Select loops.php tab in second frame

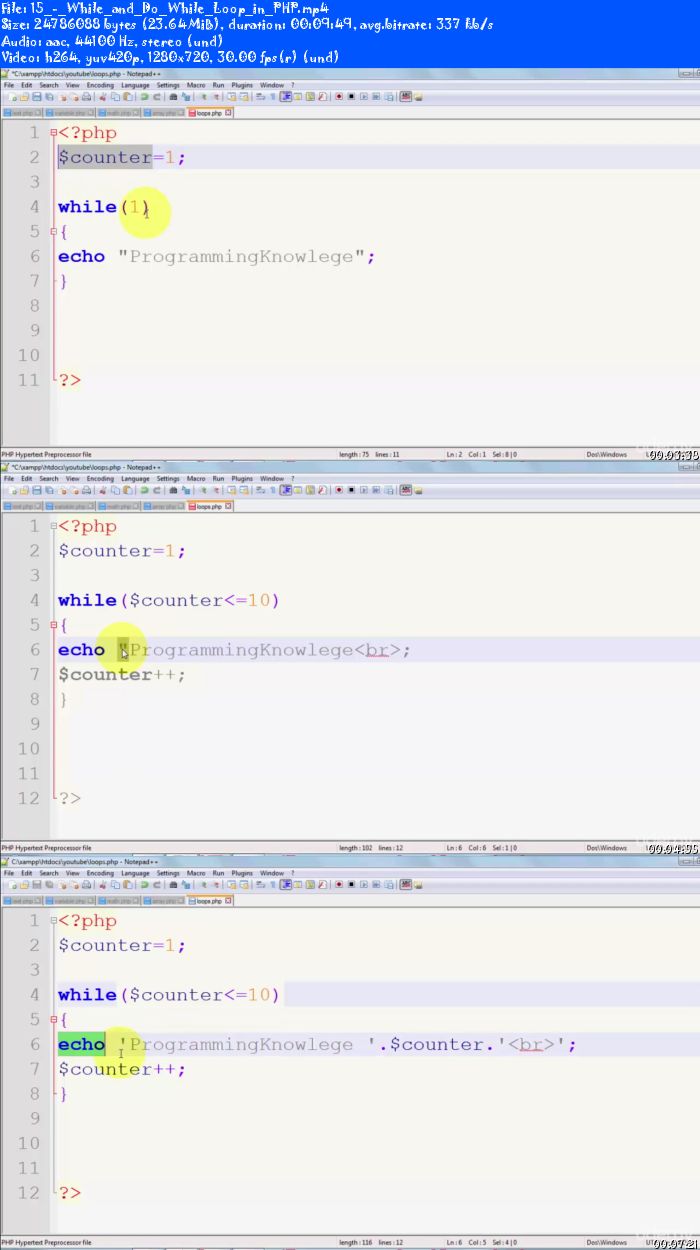210,507
